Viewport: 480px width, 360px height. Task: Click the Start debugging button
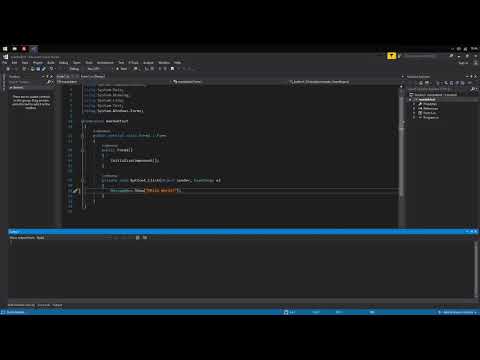122,69
